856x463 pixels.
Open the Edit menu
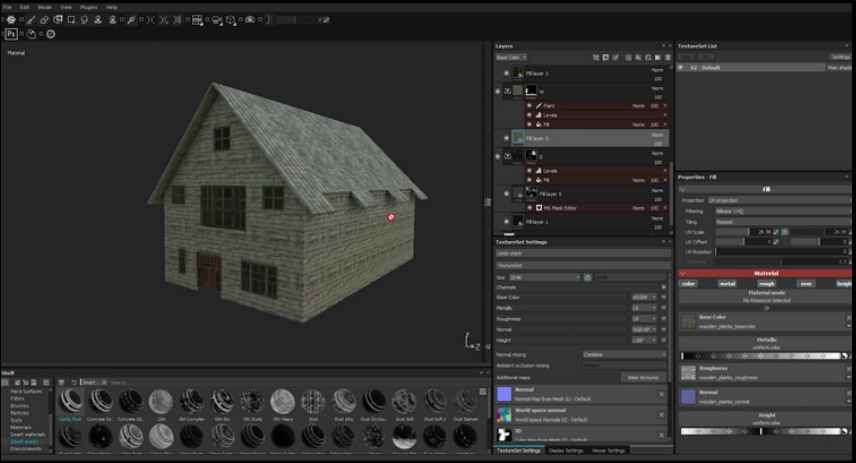click(25, 7)
